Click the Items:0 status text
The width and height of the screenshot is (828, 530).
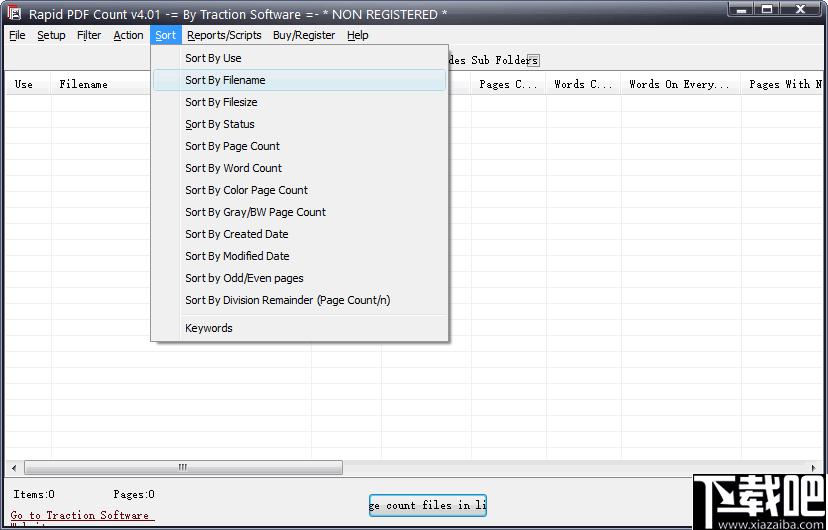click(34, 495)
